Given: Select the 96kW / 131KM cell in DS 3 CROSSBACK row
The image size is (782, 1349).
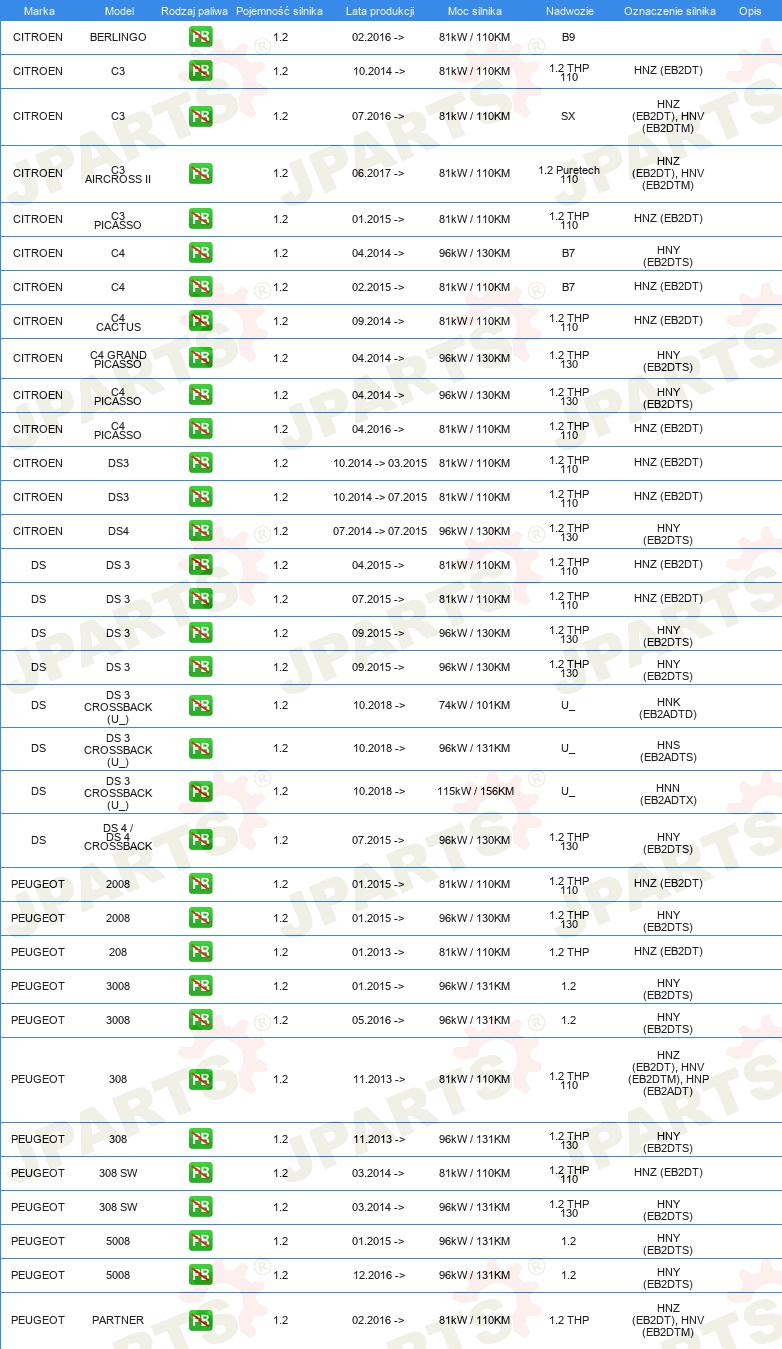Looking at the screenshot, I should pyautogui.click(x=474, y=749).
